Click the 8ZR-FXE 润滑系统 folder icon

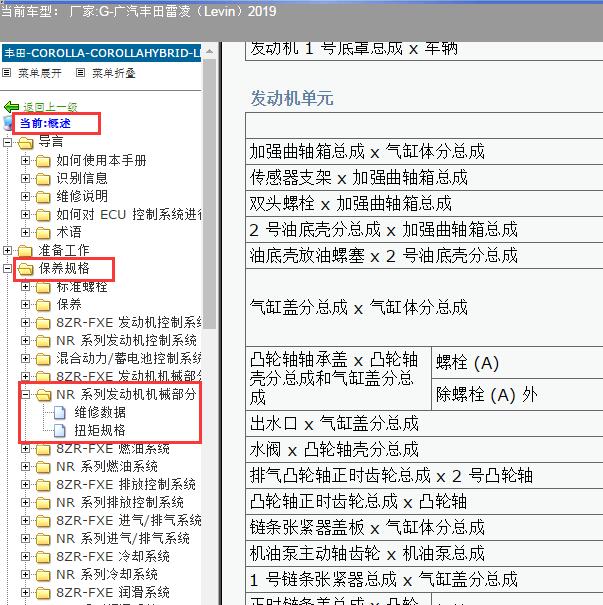(43, 593)
